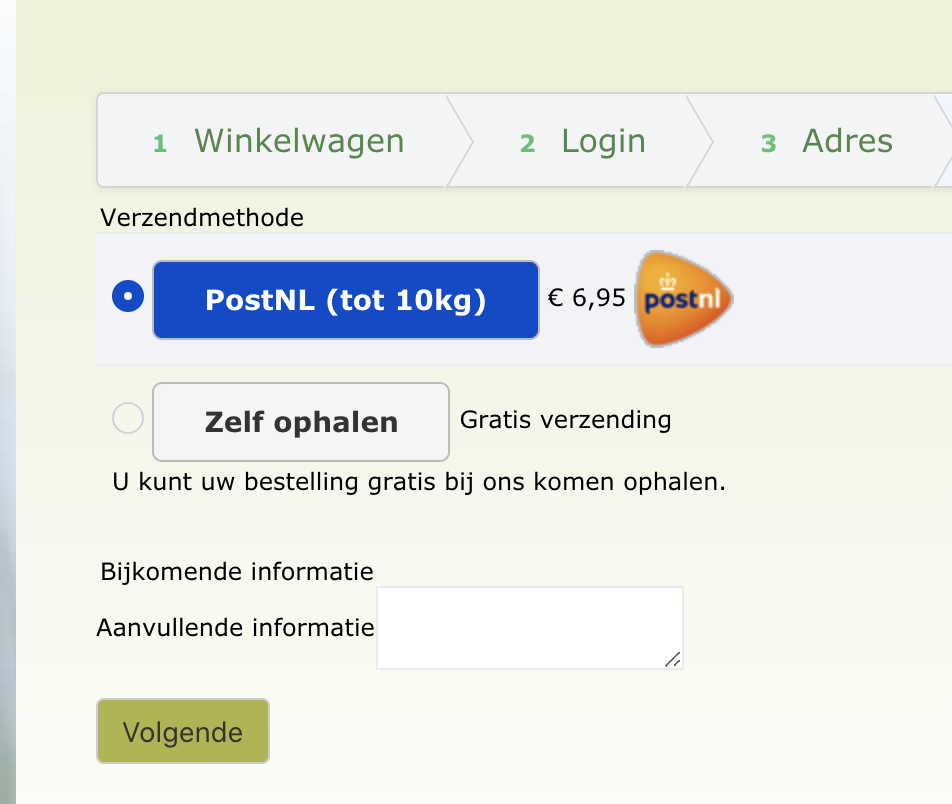This screenshot has height=804, width=952.
Task: Choose the Zelf ophalen button
Action: [301, 421]
